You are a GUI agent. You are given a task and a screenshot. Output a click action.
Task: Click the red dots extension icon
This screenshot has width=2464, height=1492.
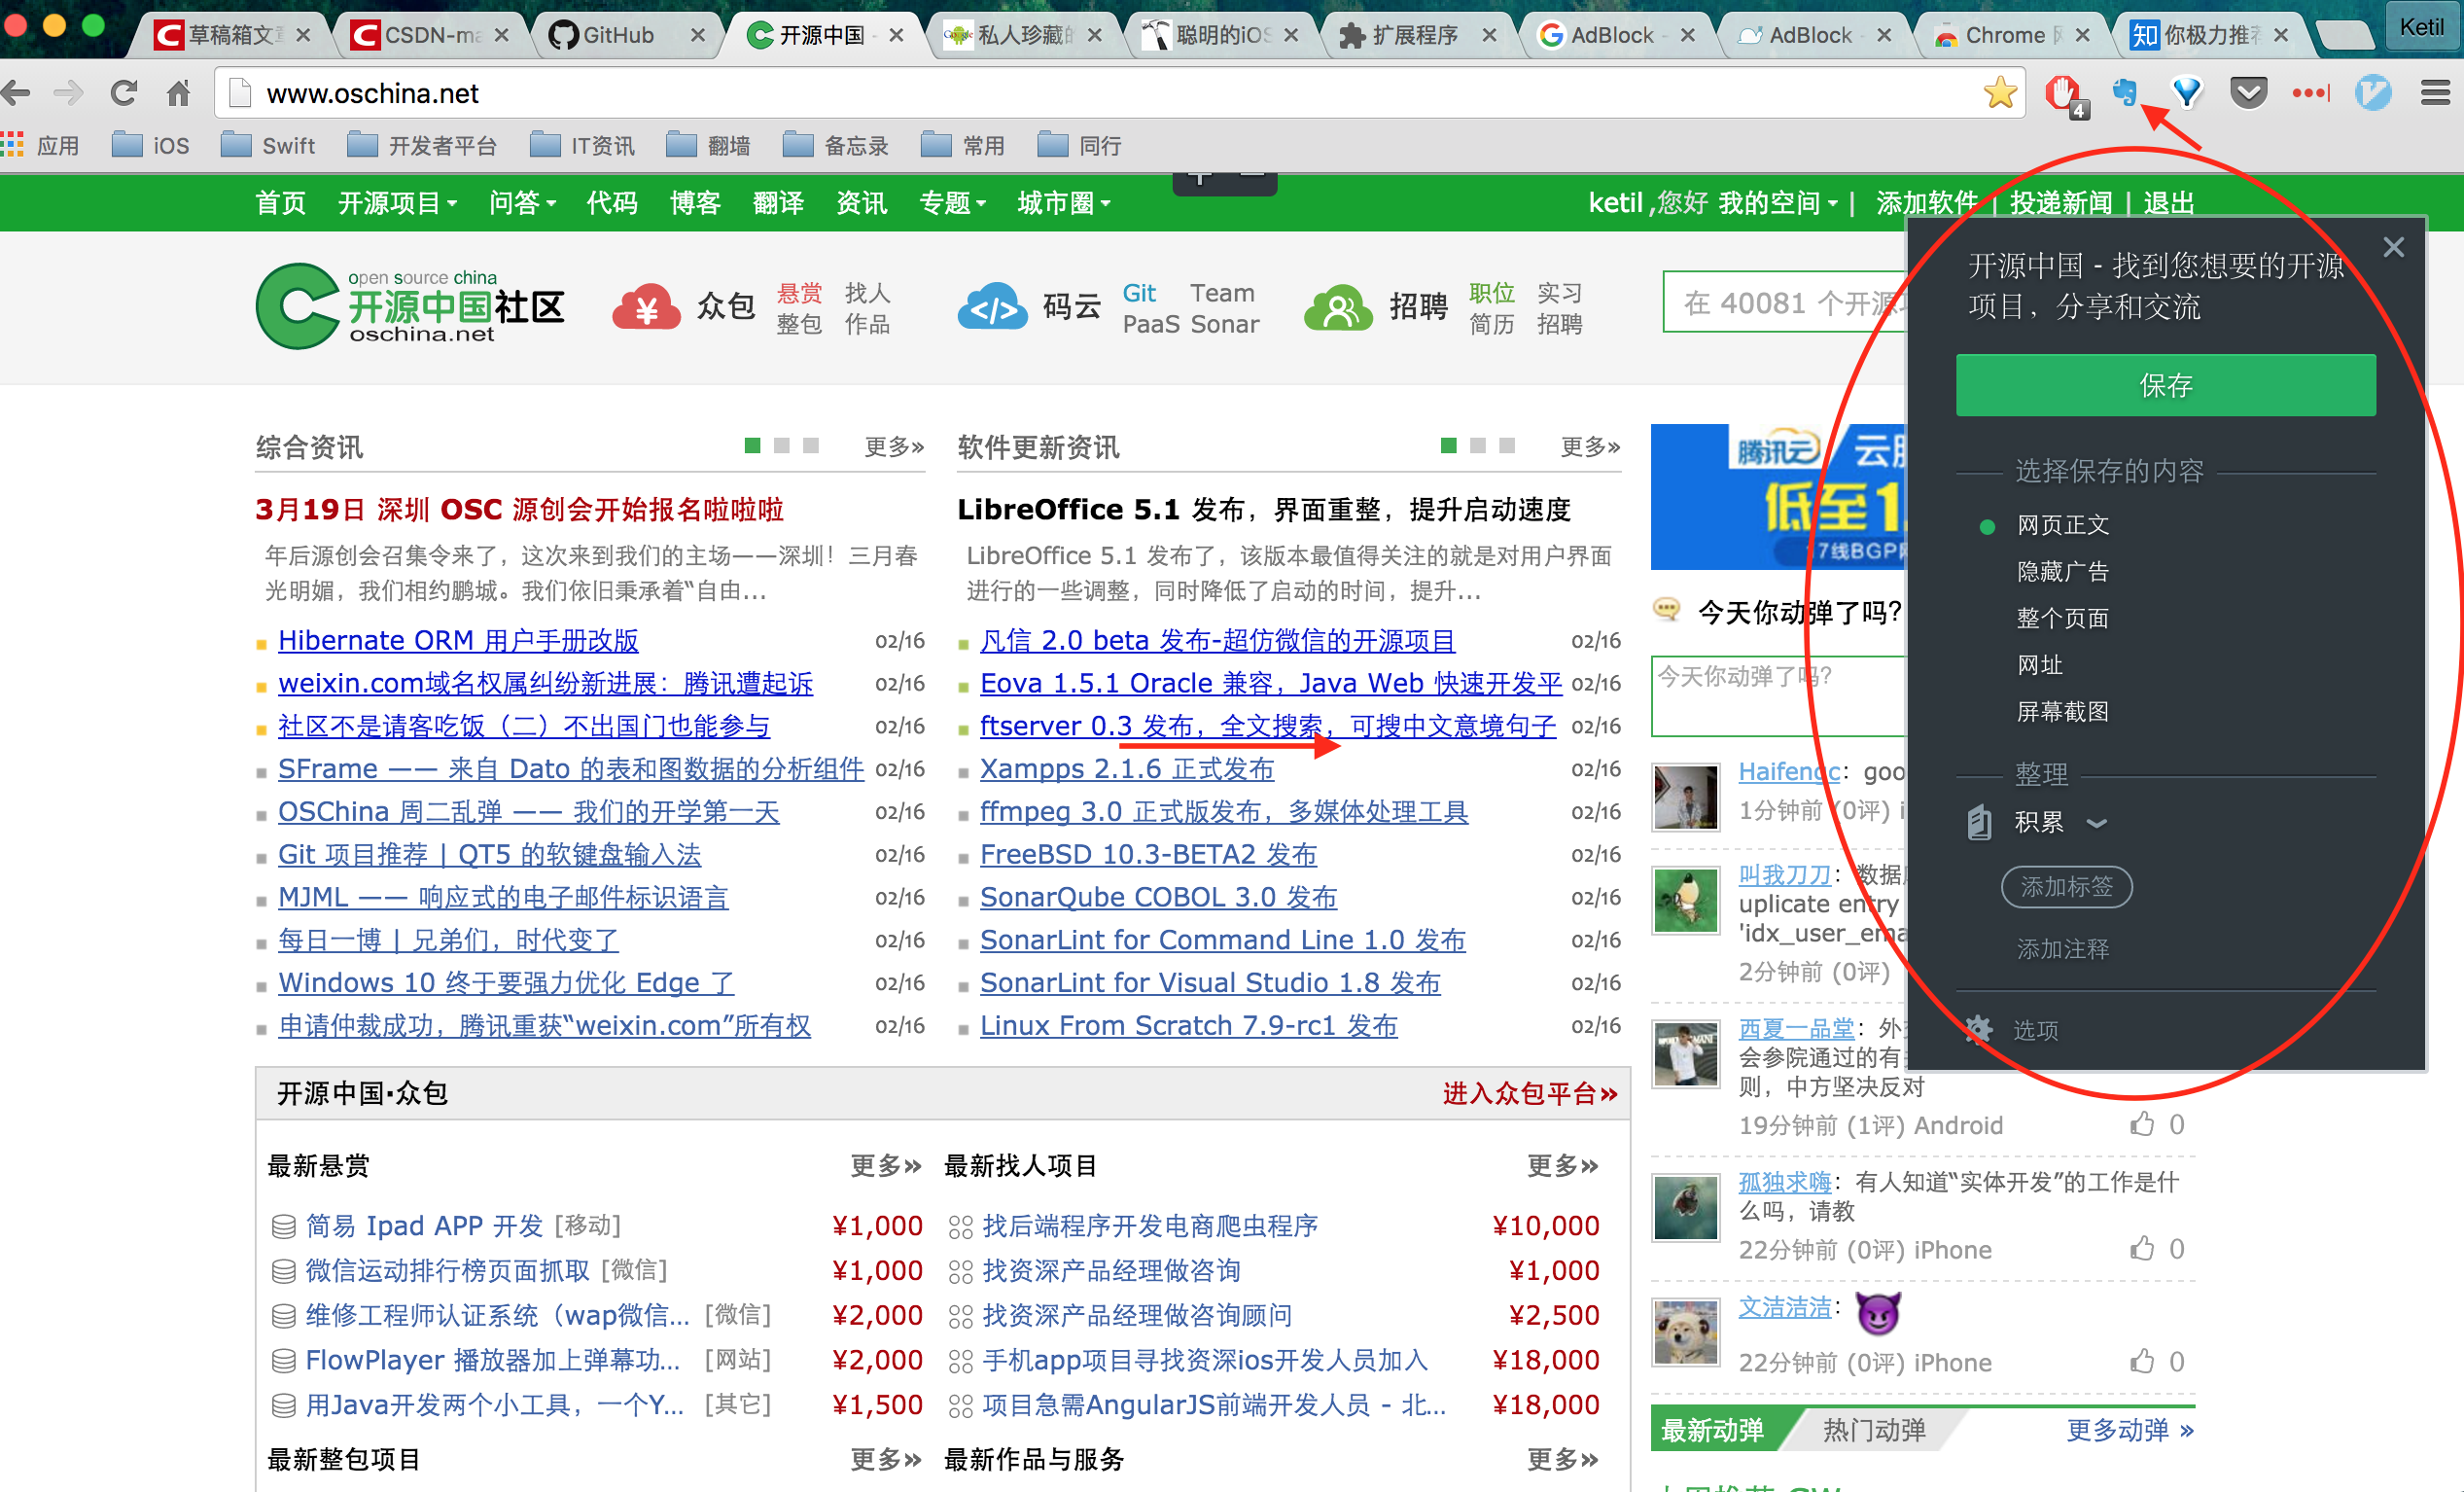(2311, 93)
